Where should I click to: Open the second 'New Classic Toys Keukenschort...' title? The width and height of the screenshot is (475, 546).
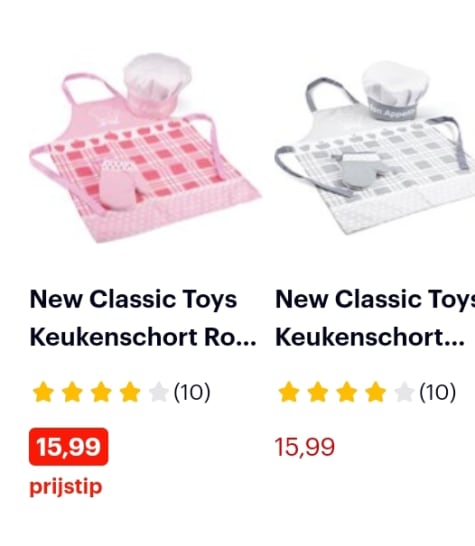click(375, 318)
